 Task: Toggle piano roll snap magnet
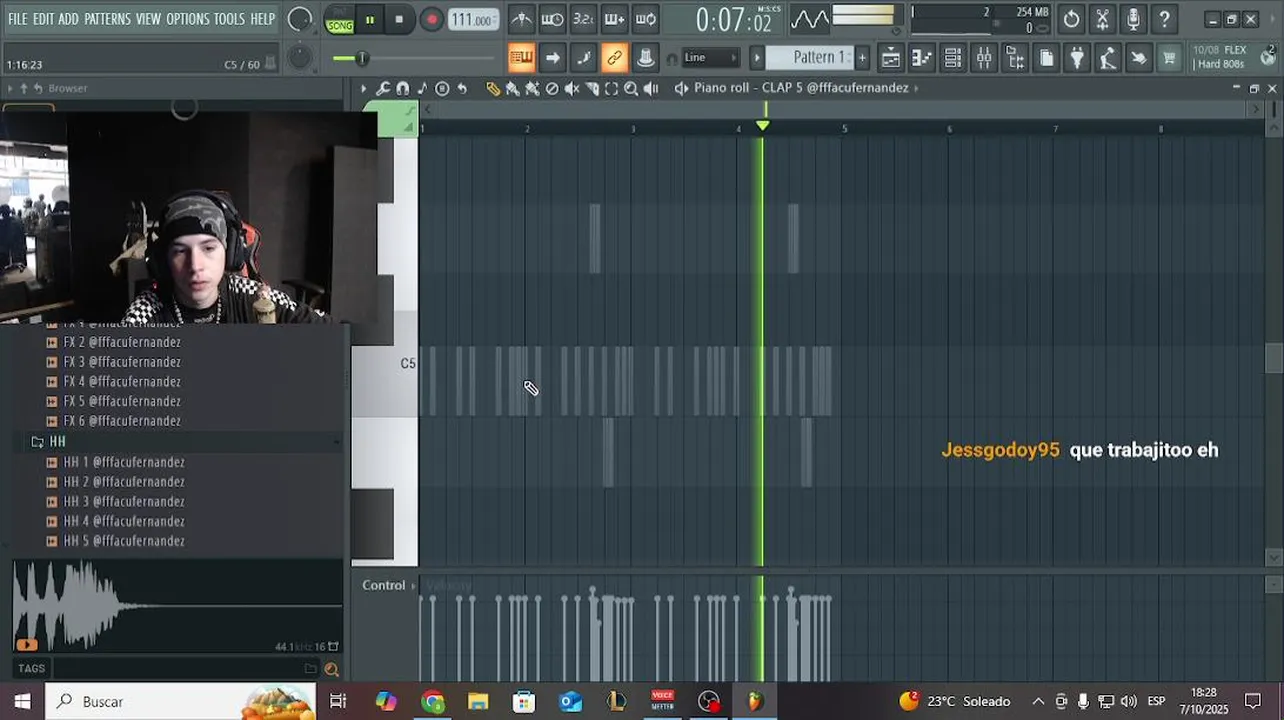[x=402, y=88]
